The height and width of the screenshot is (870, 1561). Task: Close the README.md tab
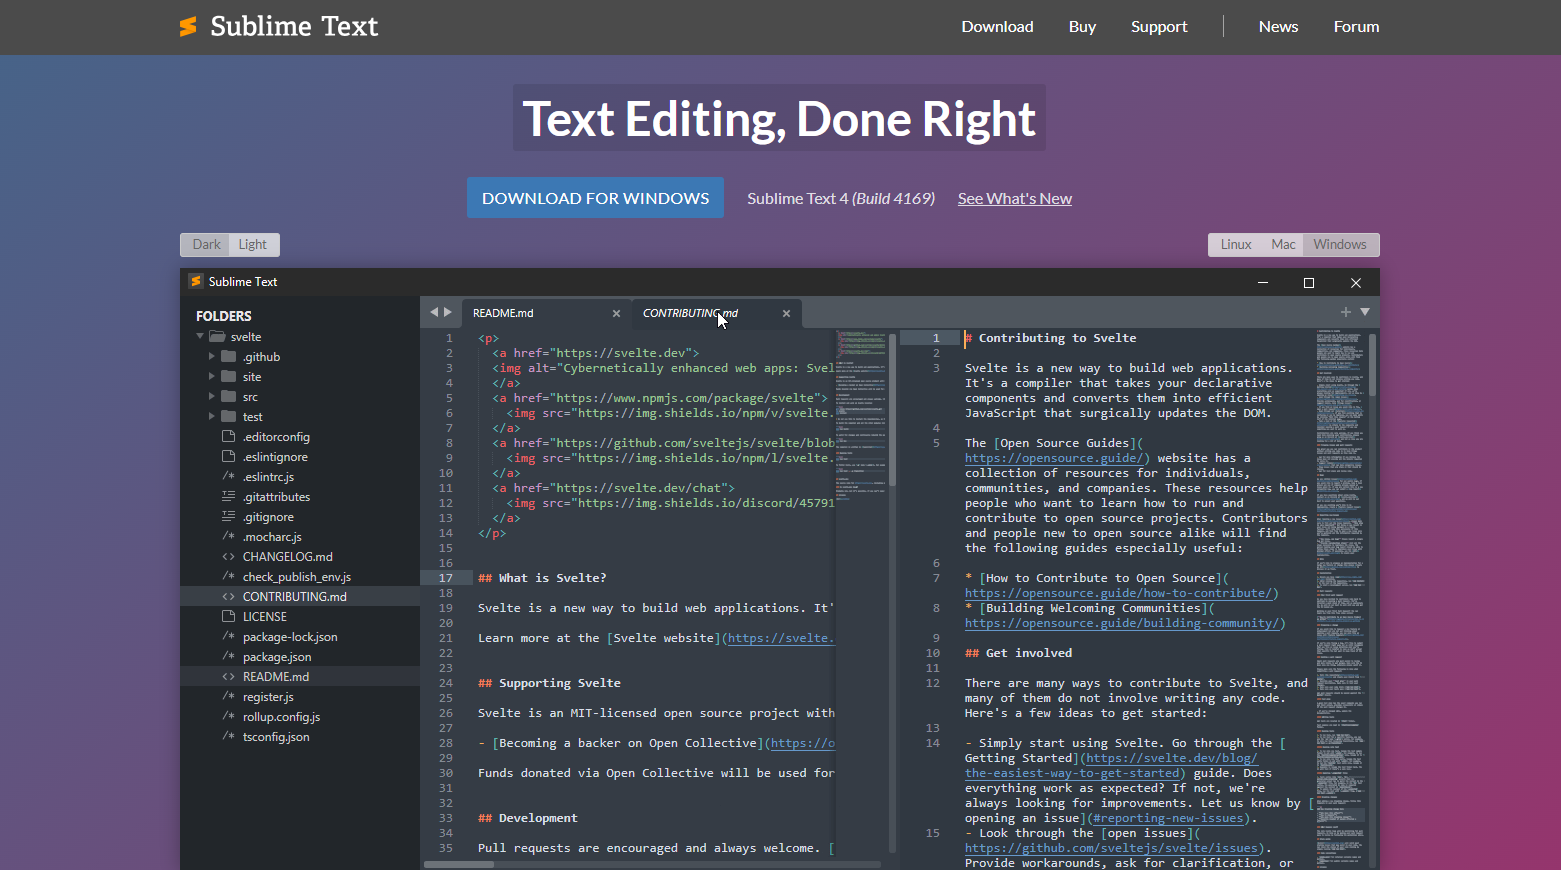[x=616, y=314]
